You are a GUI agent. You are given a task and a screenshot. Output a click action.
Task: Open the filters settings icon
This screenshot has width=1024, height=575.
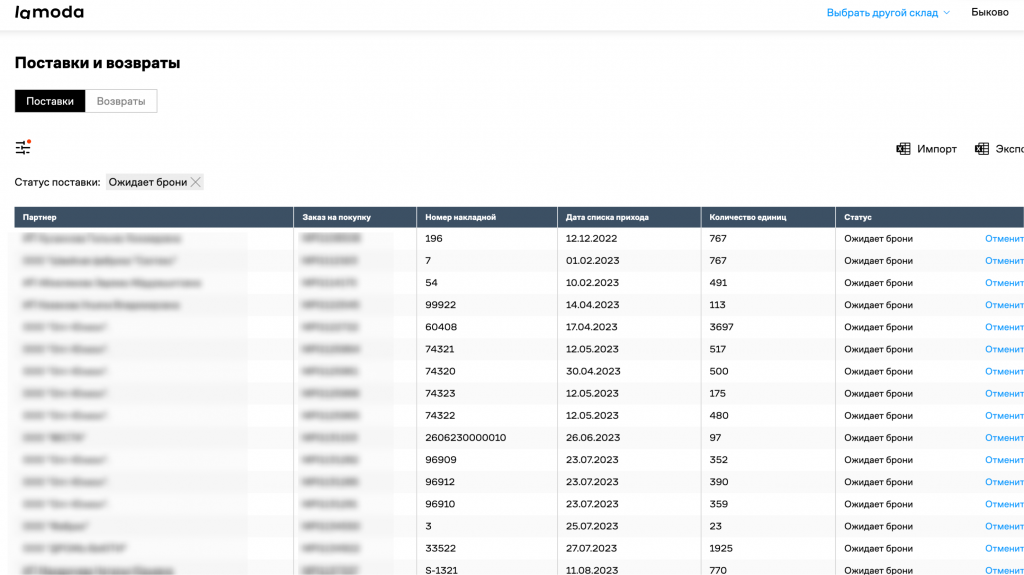22,148
